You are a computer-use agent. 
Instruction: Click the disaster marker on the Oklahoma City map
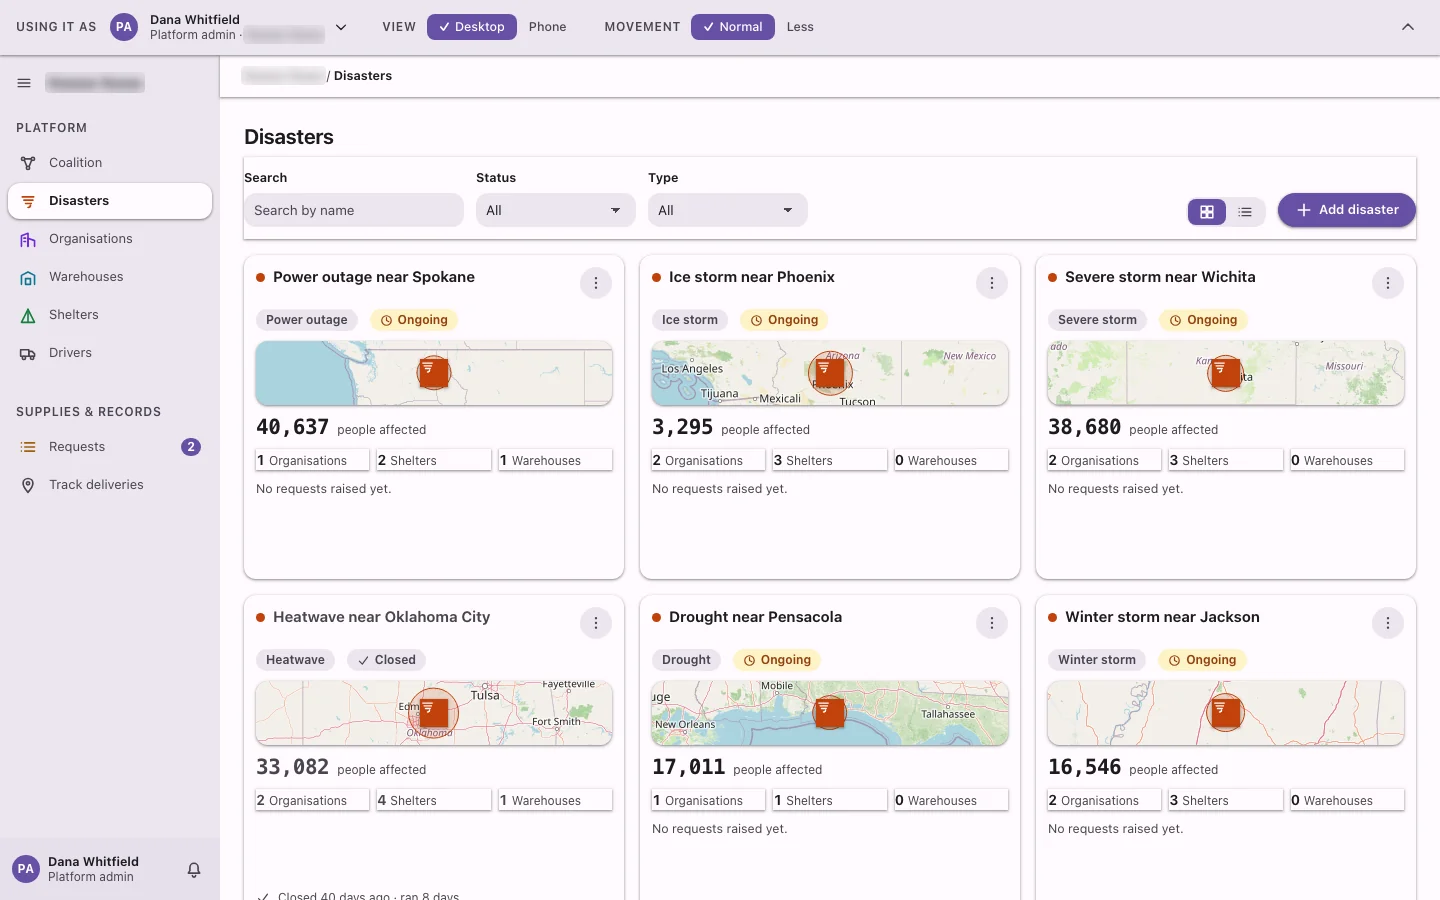(x=434, y=712)
